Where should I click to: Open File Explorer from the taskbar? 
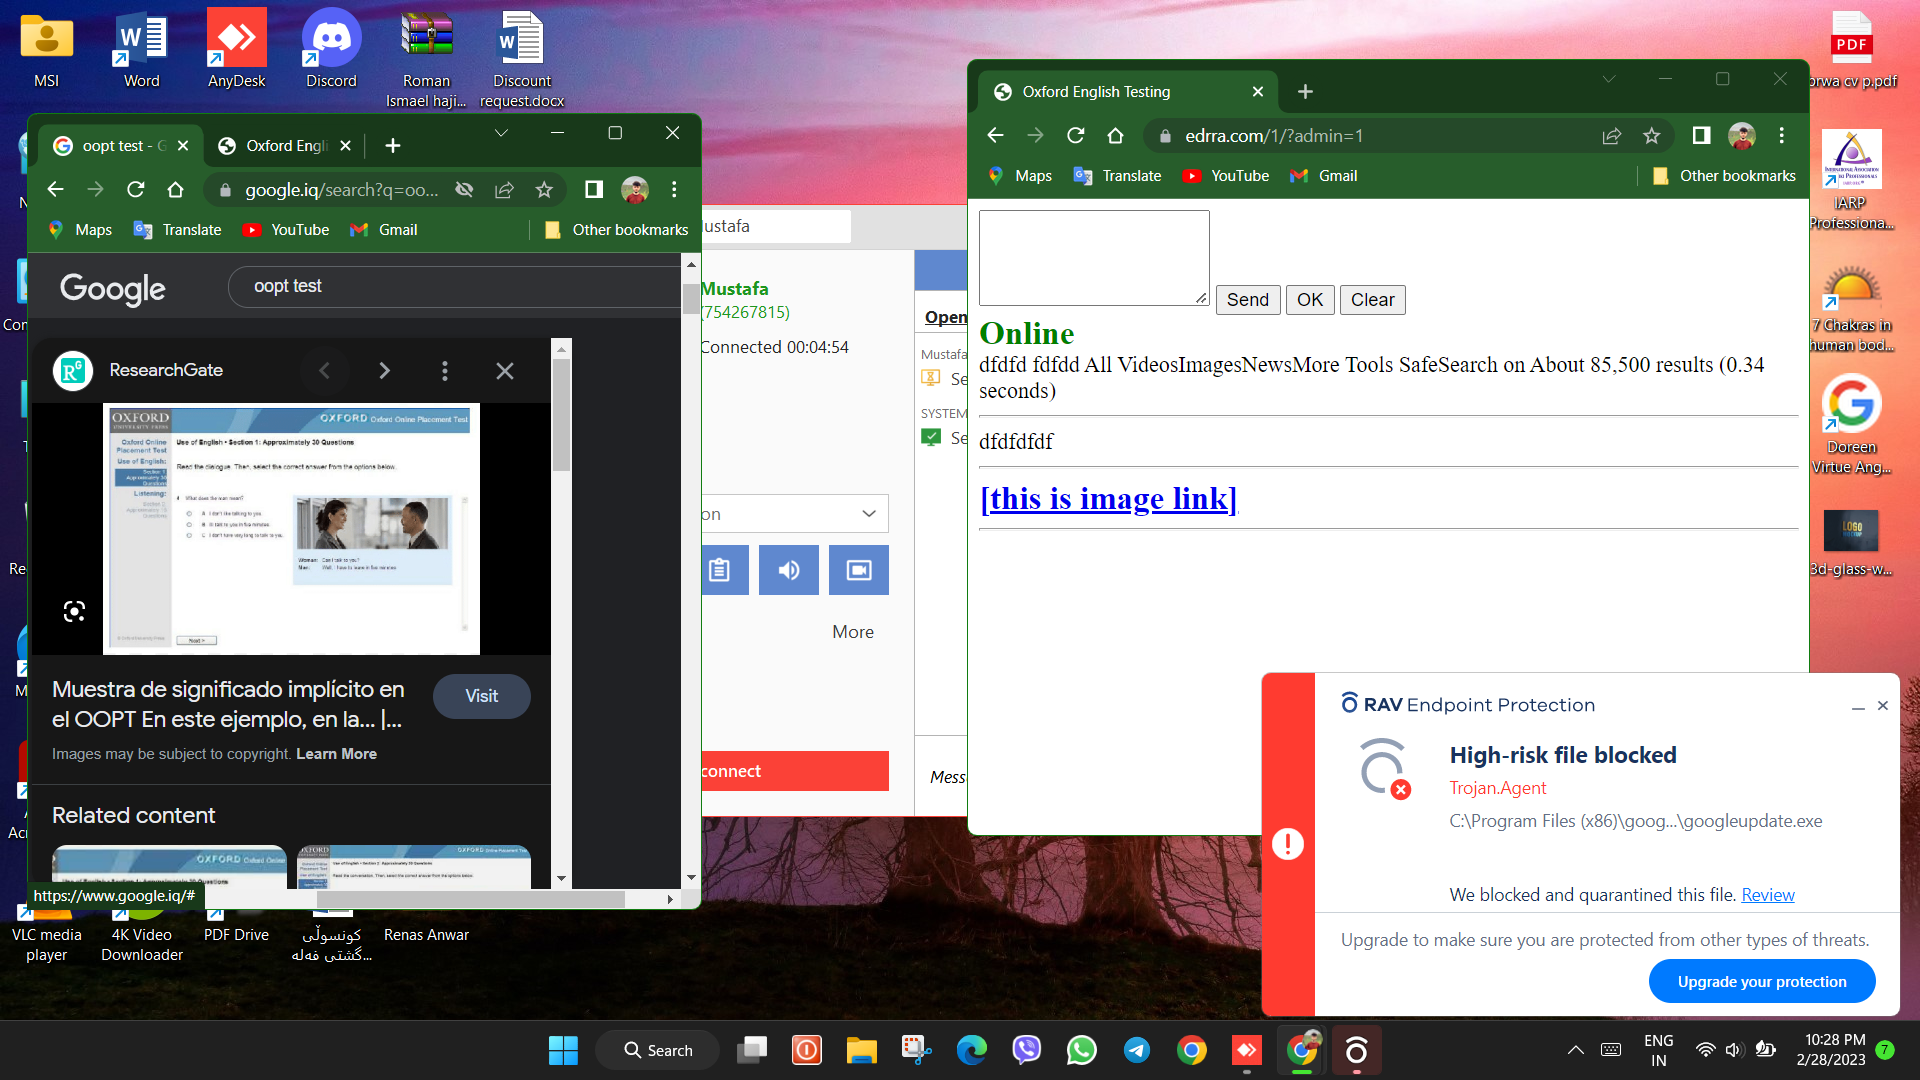(862, 1050)
